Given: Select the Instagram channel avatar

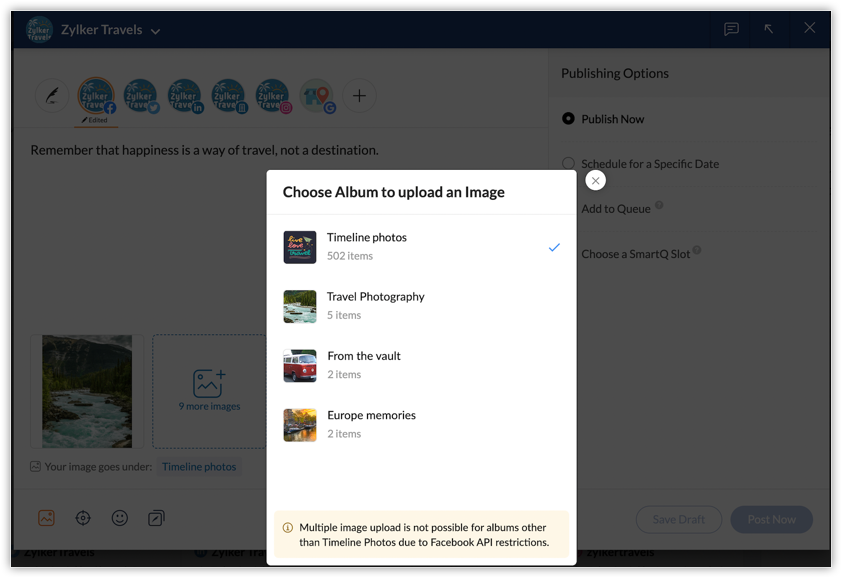Looking at the screenshot, I should pyautogui.click(x=273, y=96).
